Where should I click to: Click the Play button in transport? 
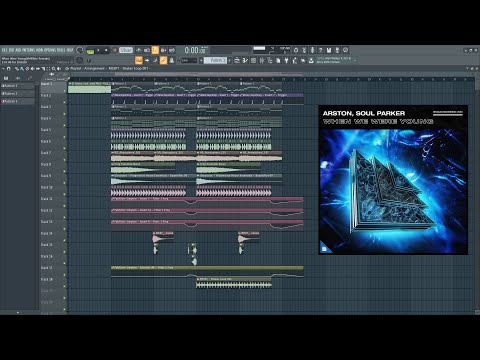pyautogui.click(x=98, y=50)
